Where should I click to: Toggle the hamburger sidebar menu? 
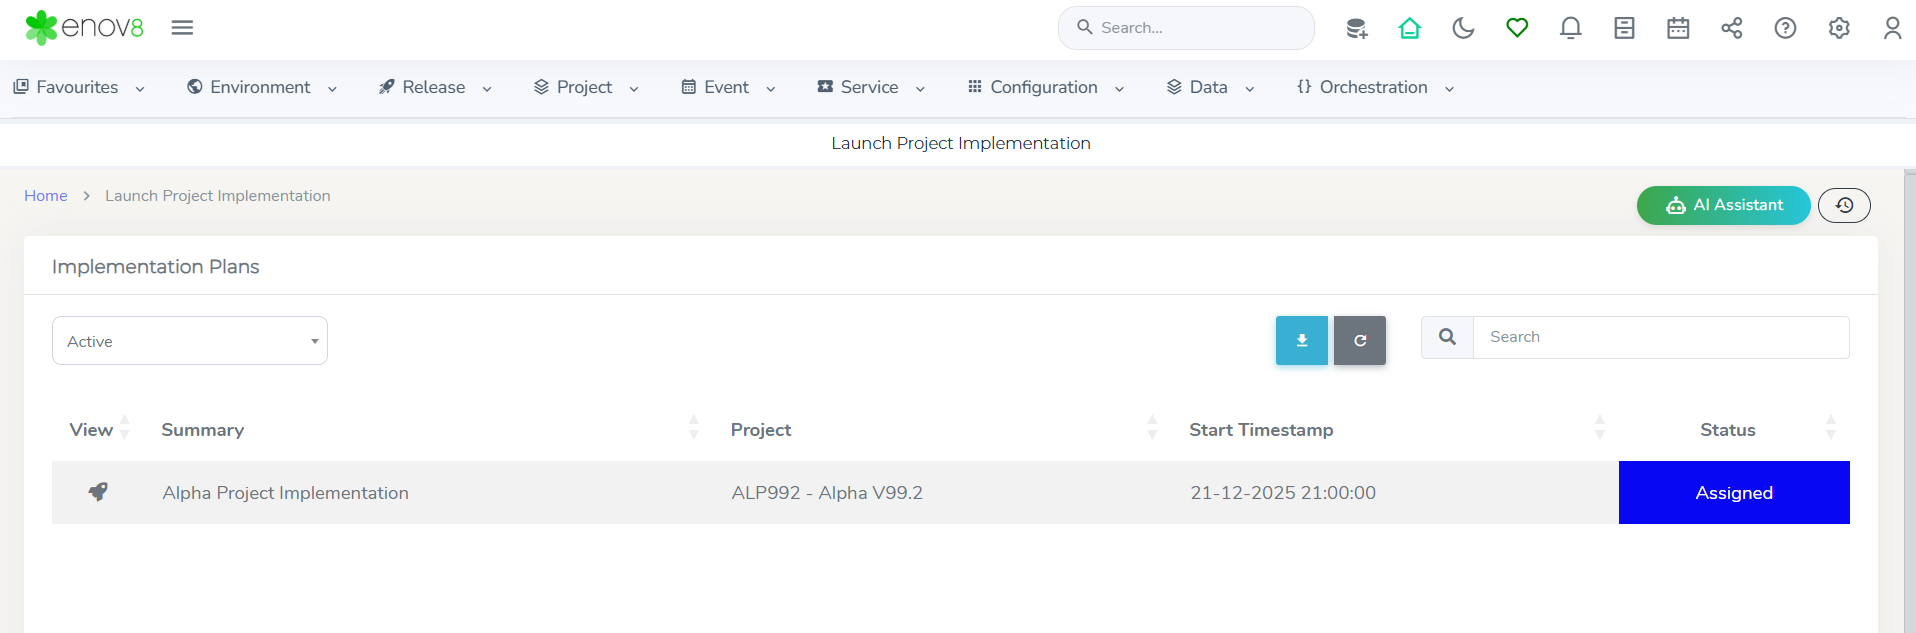[182, 28]
